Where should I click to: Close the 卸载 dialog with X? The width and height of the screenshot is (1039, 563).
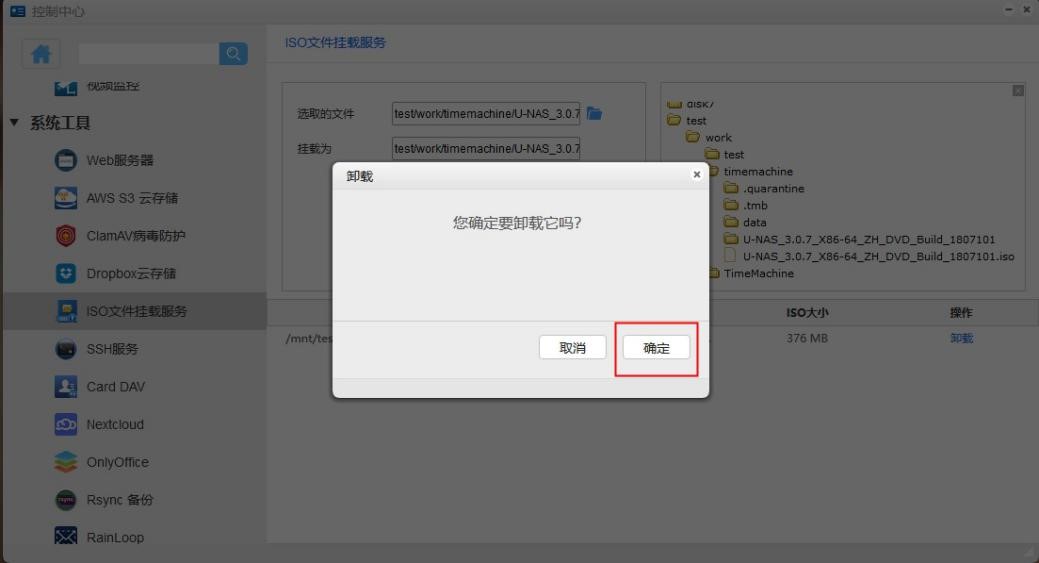click(697, 175)
